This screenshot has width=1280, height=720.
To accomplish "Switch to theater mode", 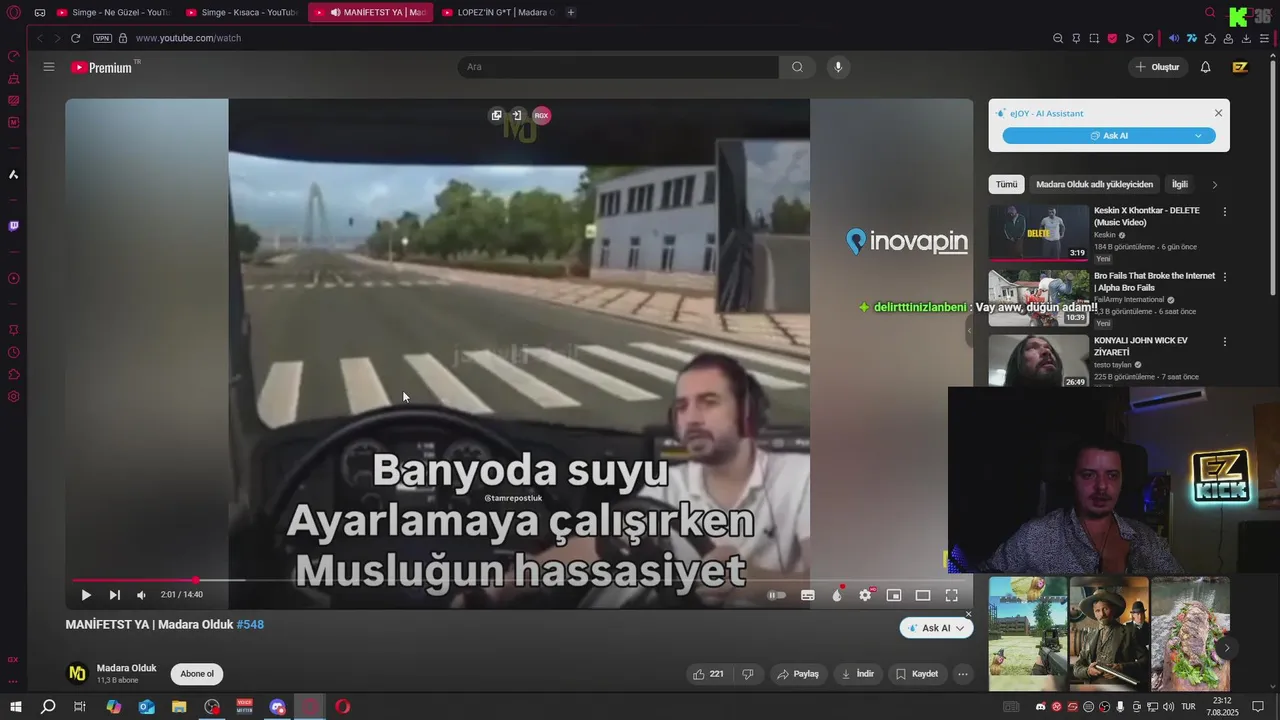I will point(923,595).
